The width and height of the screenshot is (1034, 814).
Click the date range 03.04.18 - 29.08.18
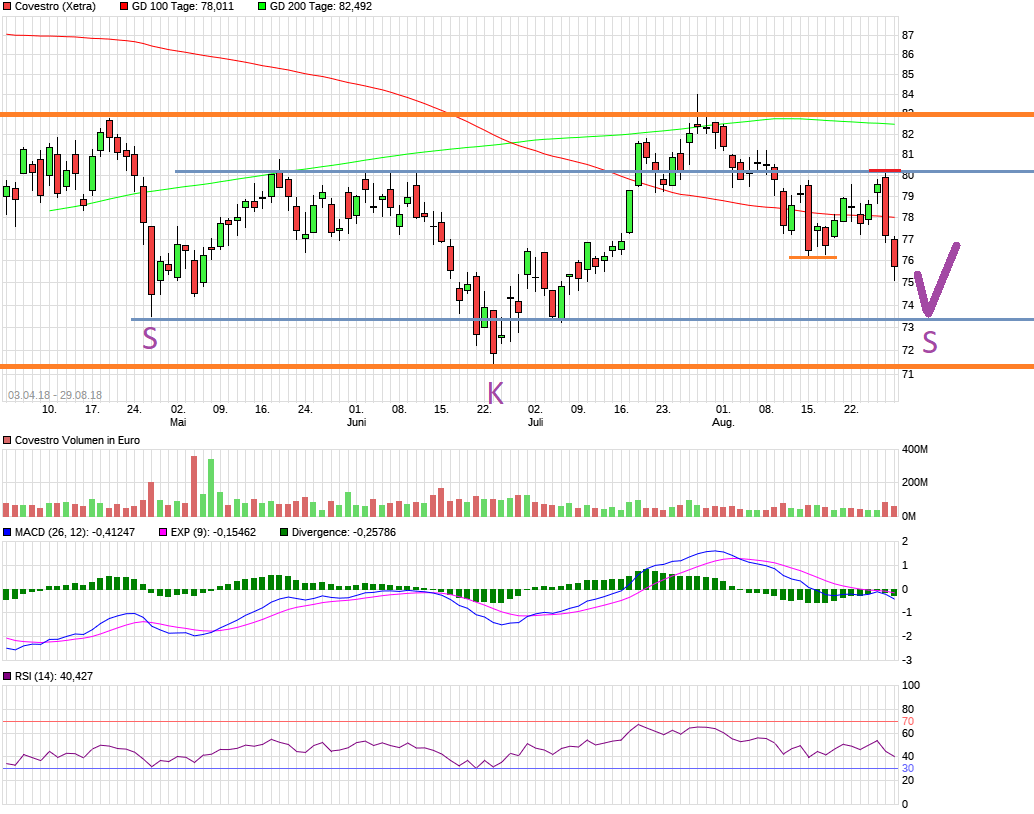click(55, 395)
